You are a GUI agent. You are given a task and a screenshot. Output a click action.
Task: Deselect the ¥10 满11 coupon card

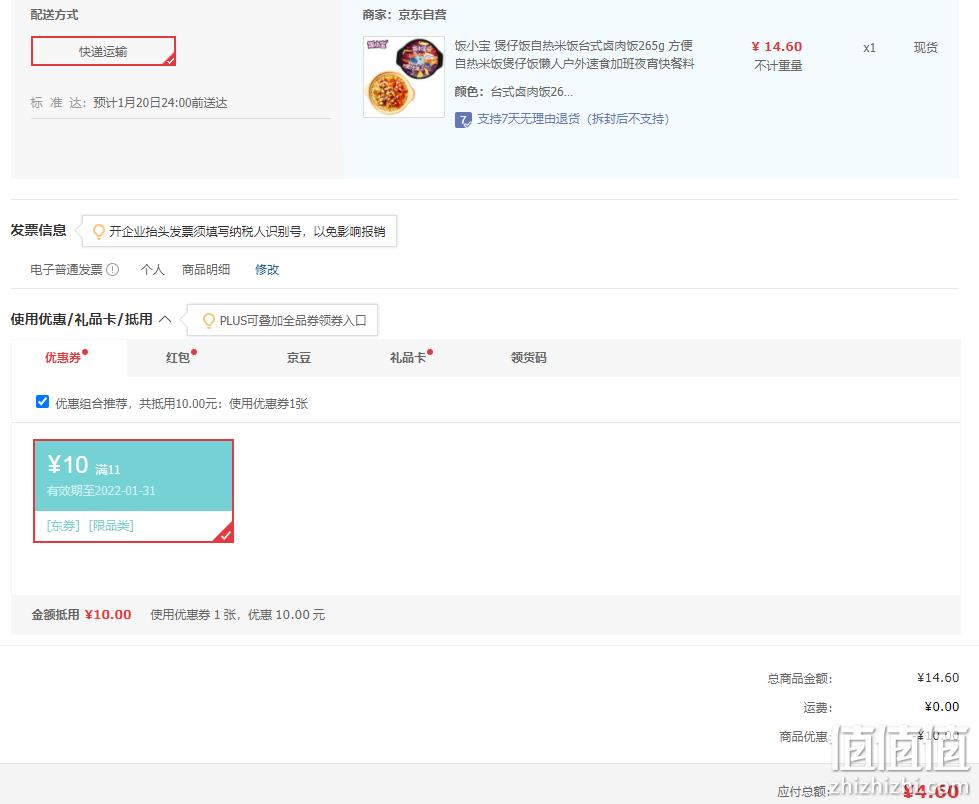click(x=133, y=491)
